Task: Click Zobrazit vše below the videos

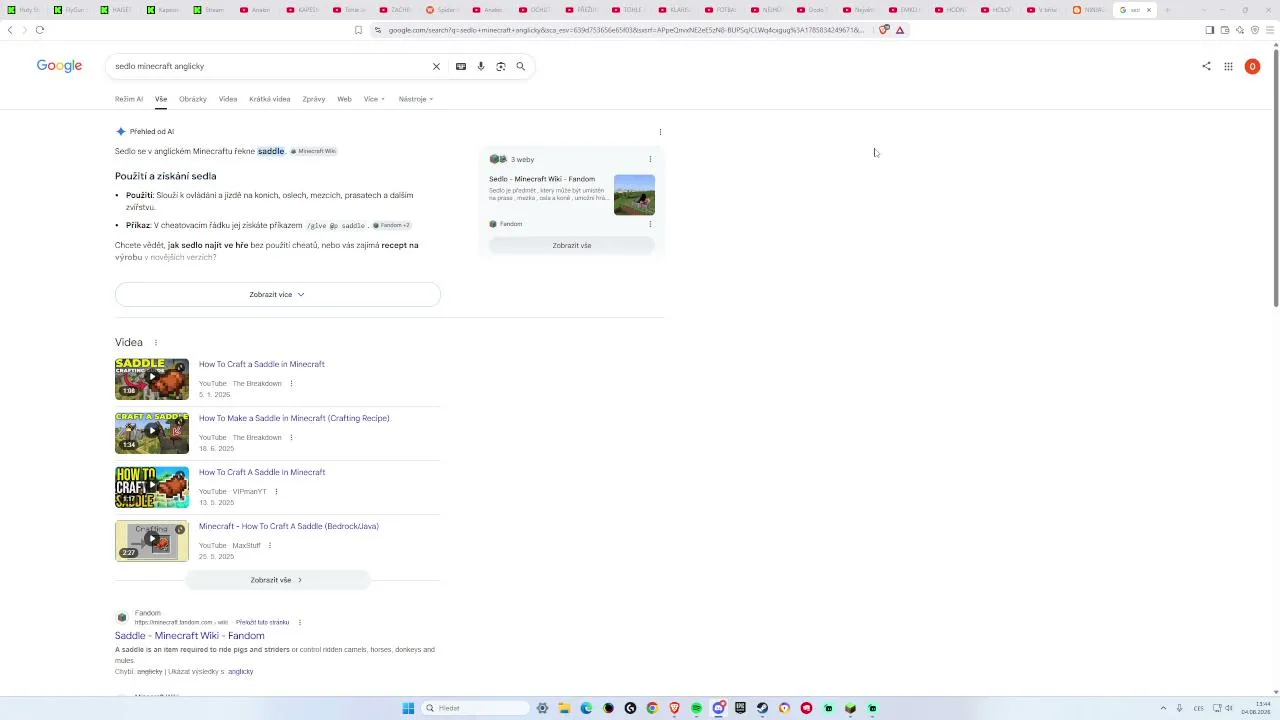Action: pyautogui.click(x=277, y=580)
